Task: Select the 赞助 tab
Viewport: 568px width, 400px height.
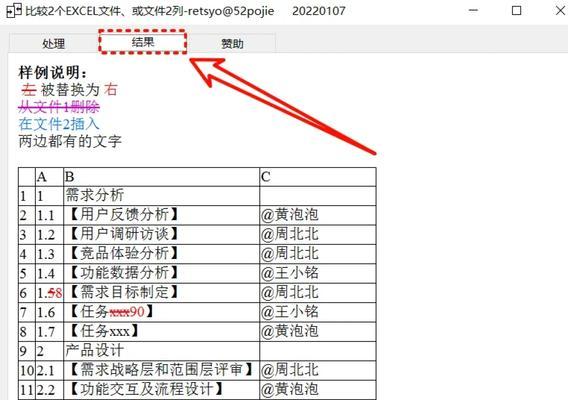Action: pos(232,44)
